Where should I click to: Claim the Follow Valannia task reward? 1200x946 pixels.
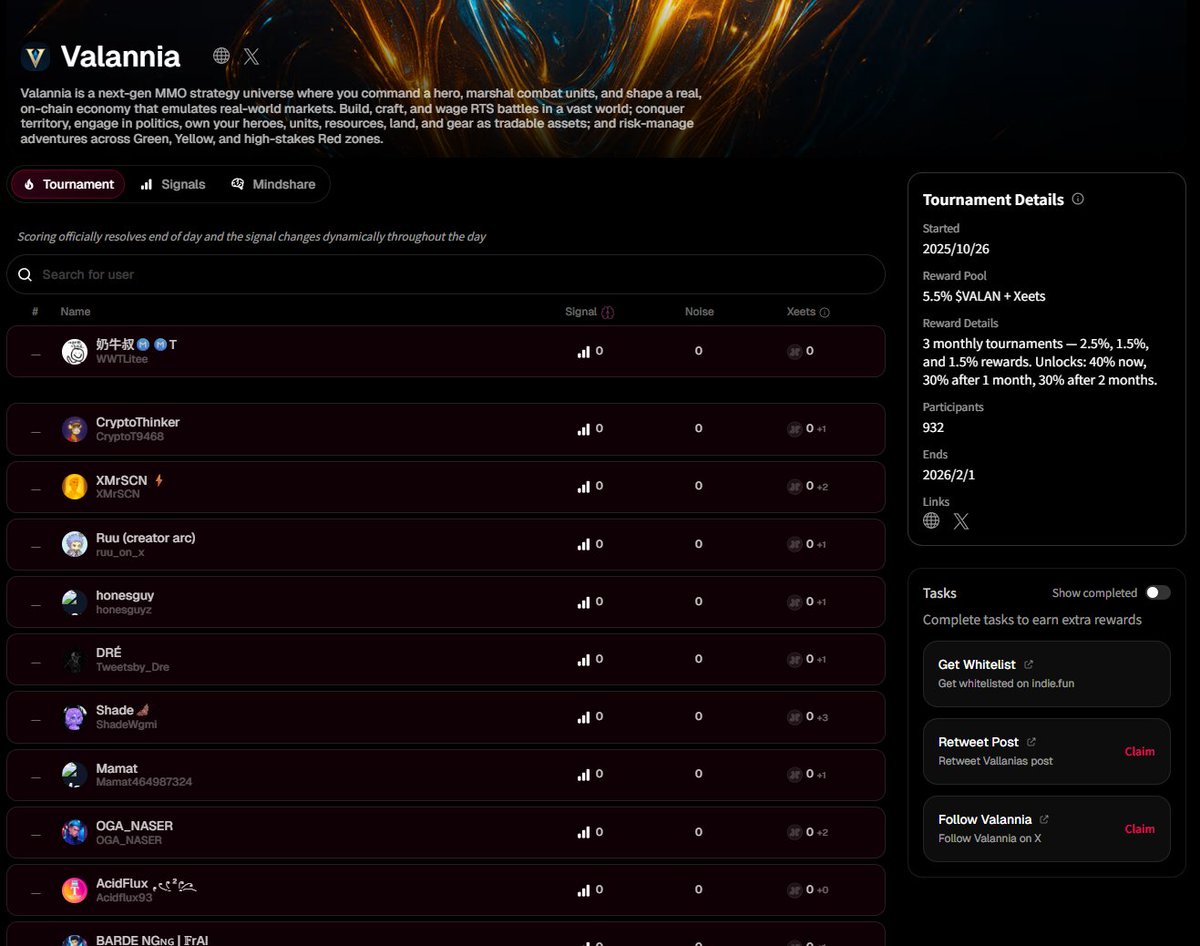(1139, 829)
